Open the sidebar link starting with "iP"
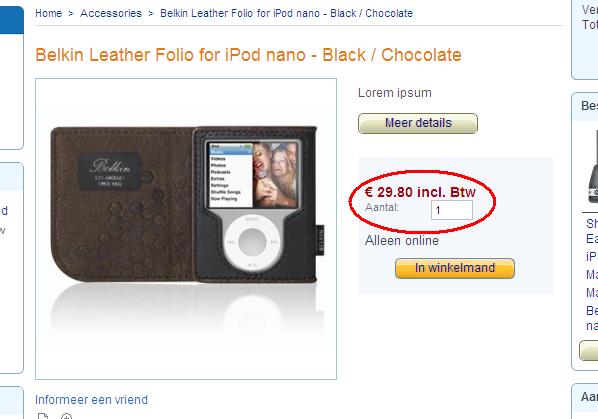 pos(592,257)
